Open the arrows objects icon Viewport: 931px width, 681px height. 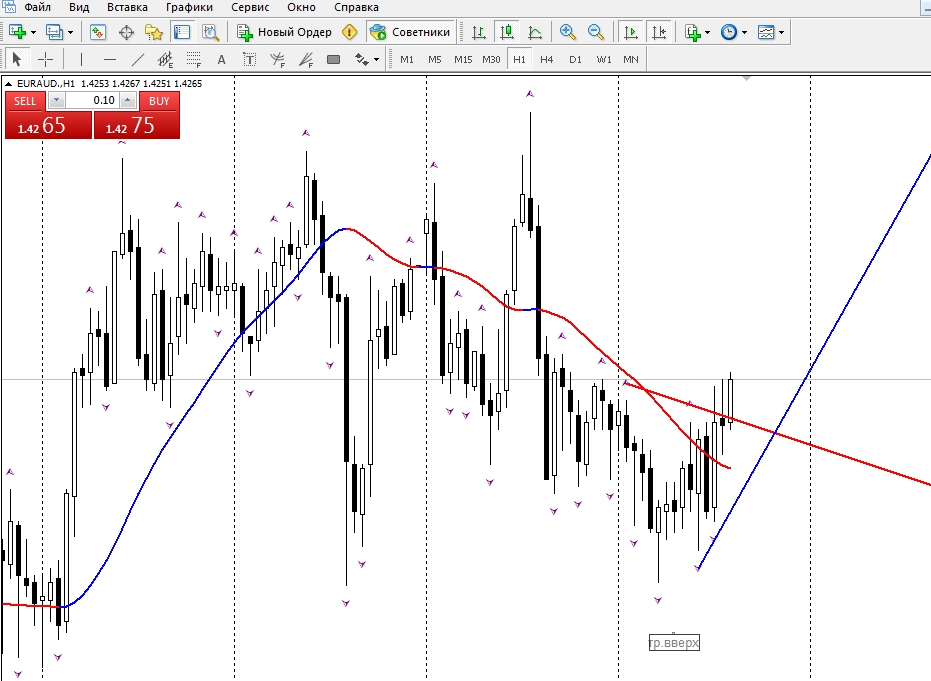361,59
